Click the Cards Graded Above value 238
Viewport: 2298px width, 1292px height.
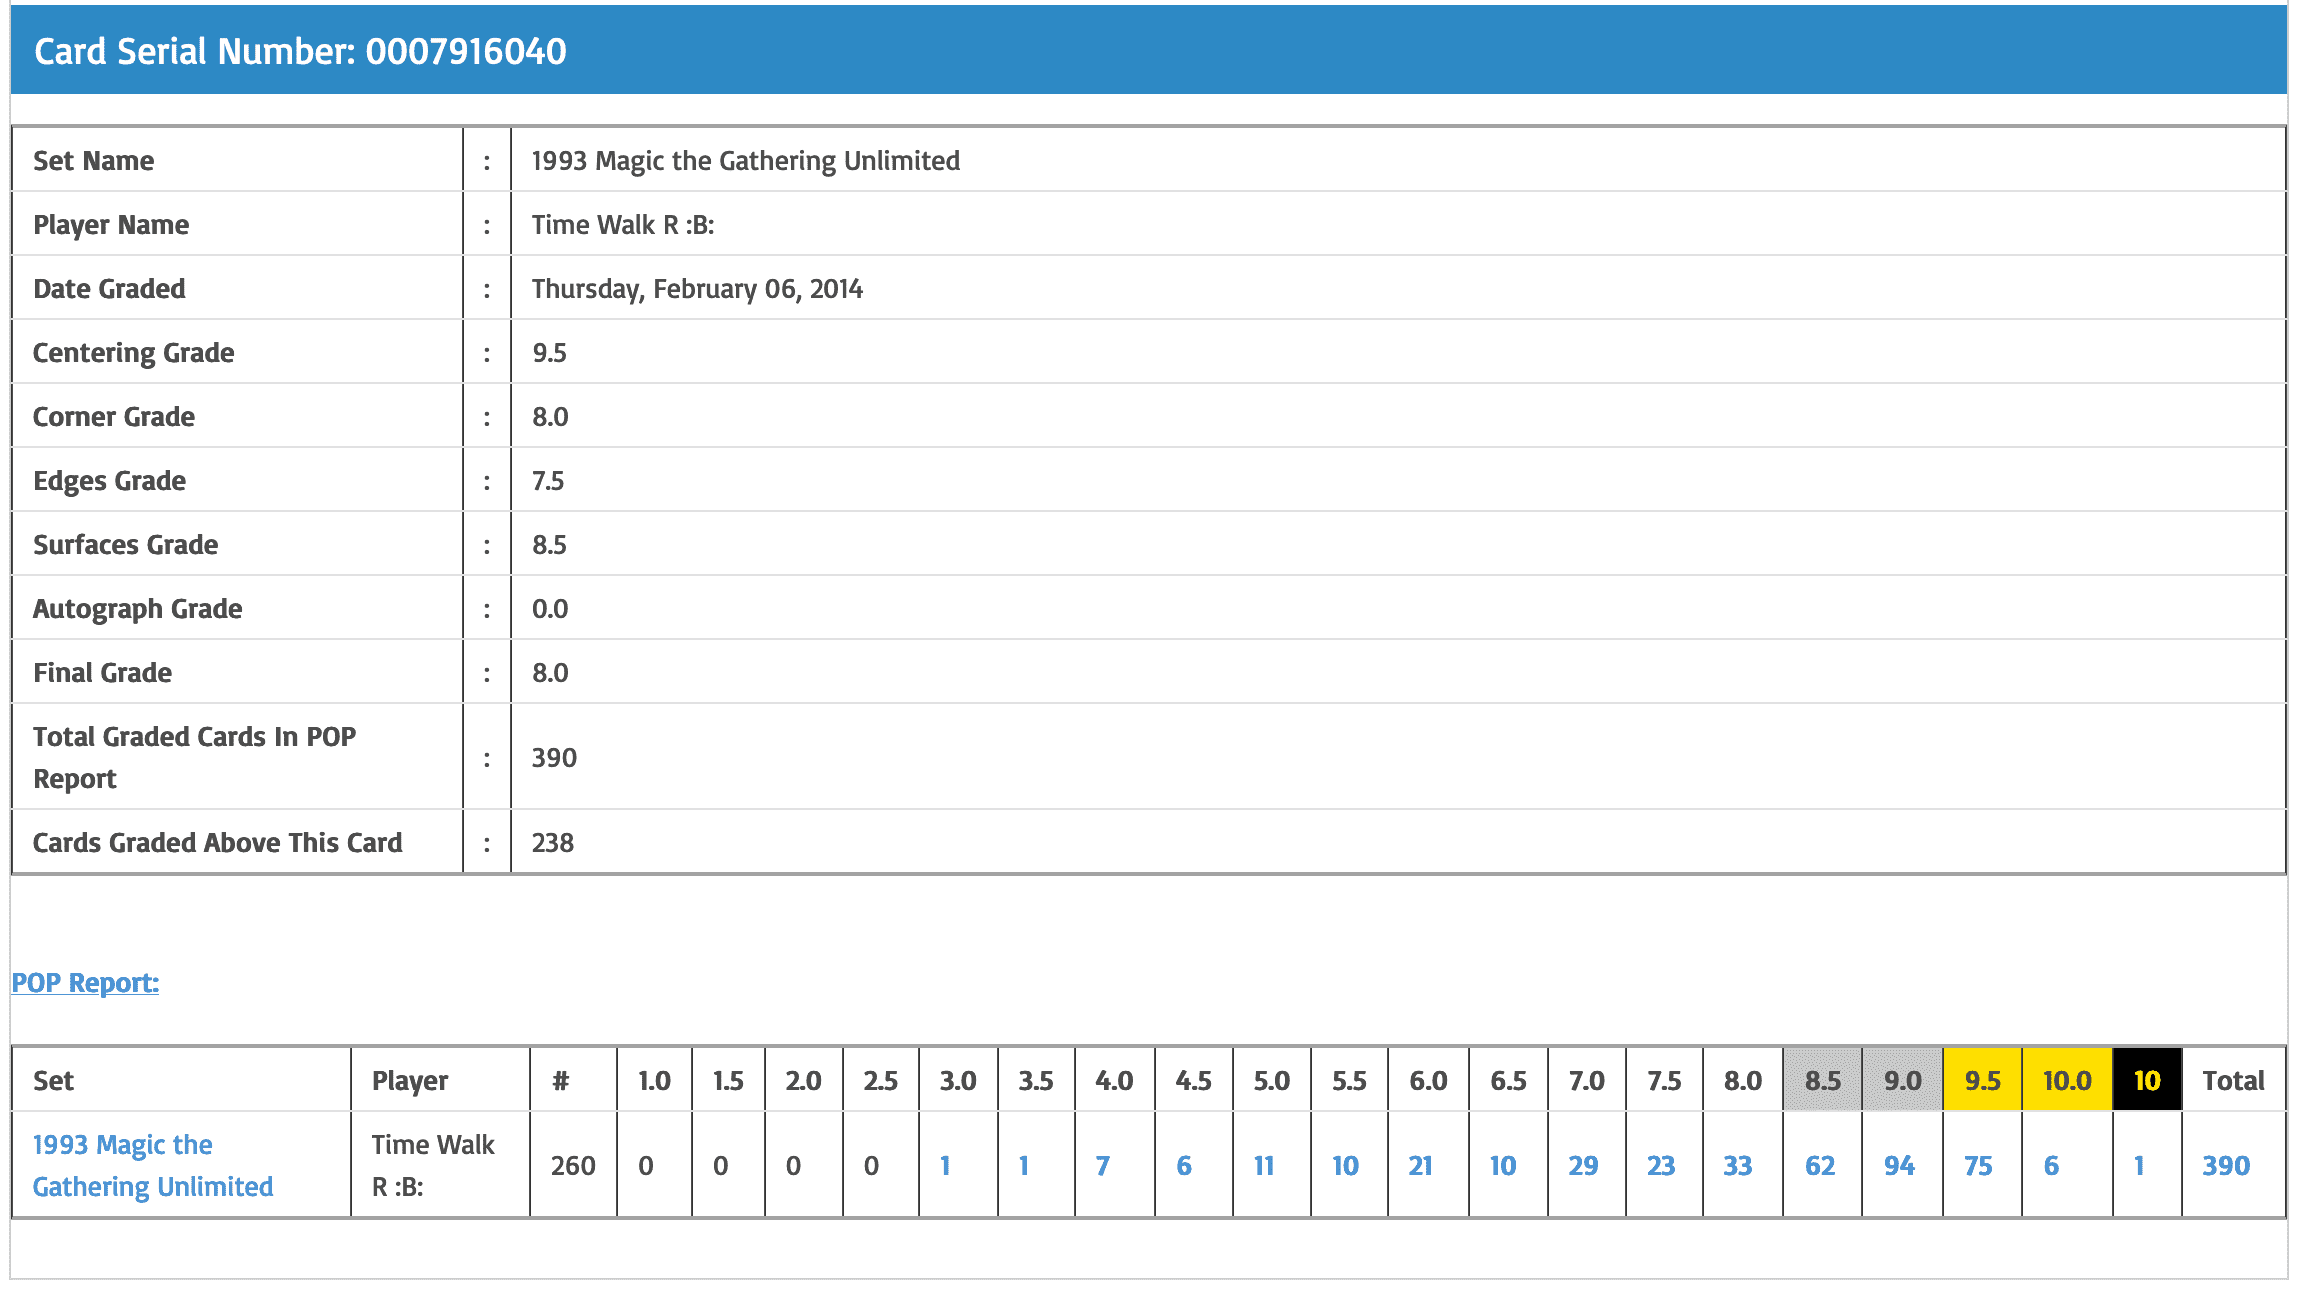(552, 843)
